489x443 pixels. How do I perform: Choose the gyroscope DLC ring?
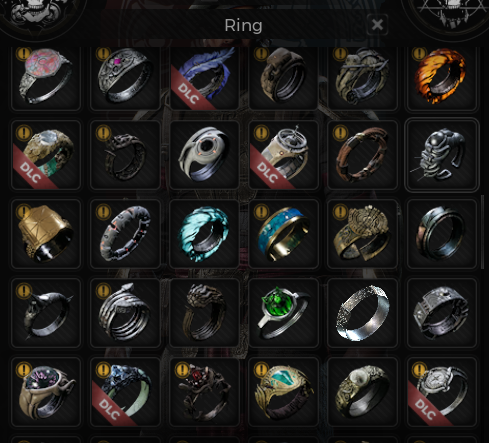(283, 155)
